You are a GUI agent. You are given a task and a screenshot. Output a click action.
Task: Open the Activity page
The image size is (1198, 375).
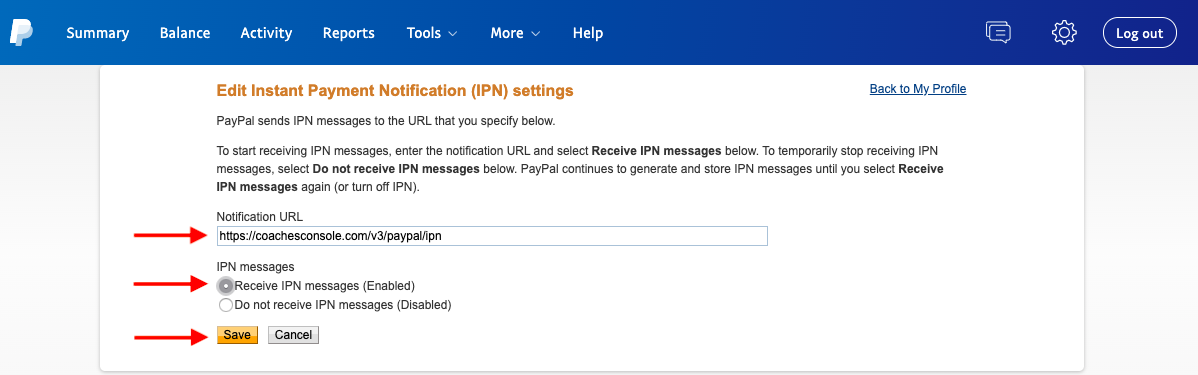[266, 33]
